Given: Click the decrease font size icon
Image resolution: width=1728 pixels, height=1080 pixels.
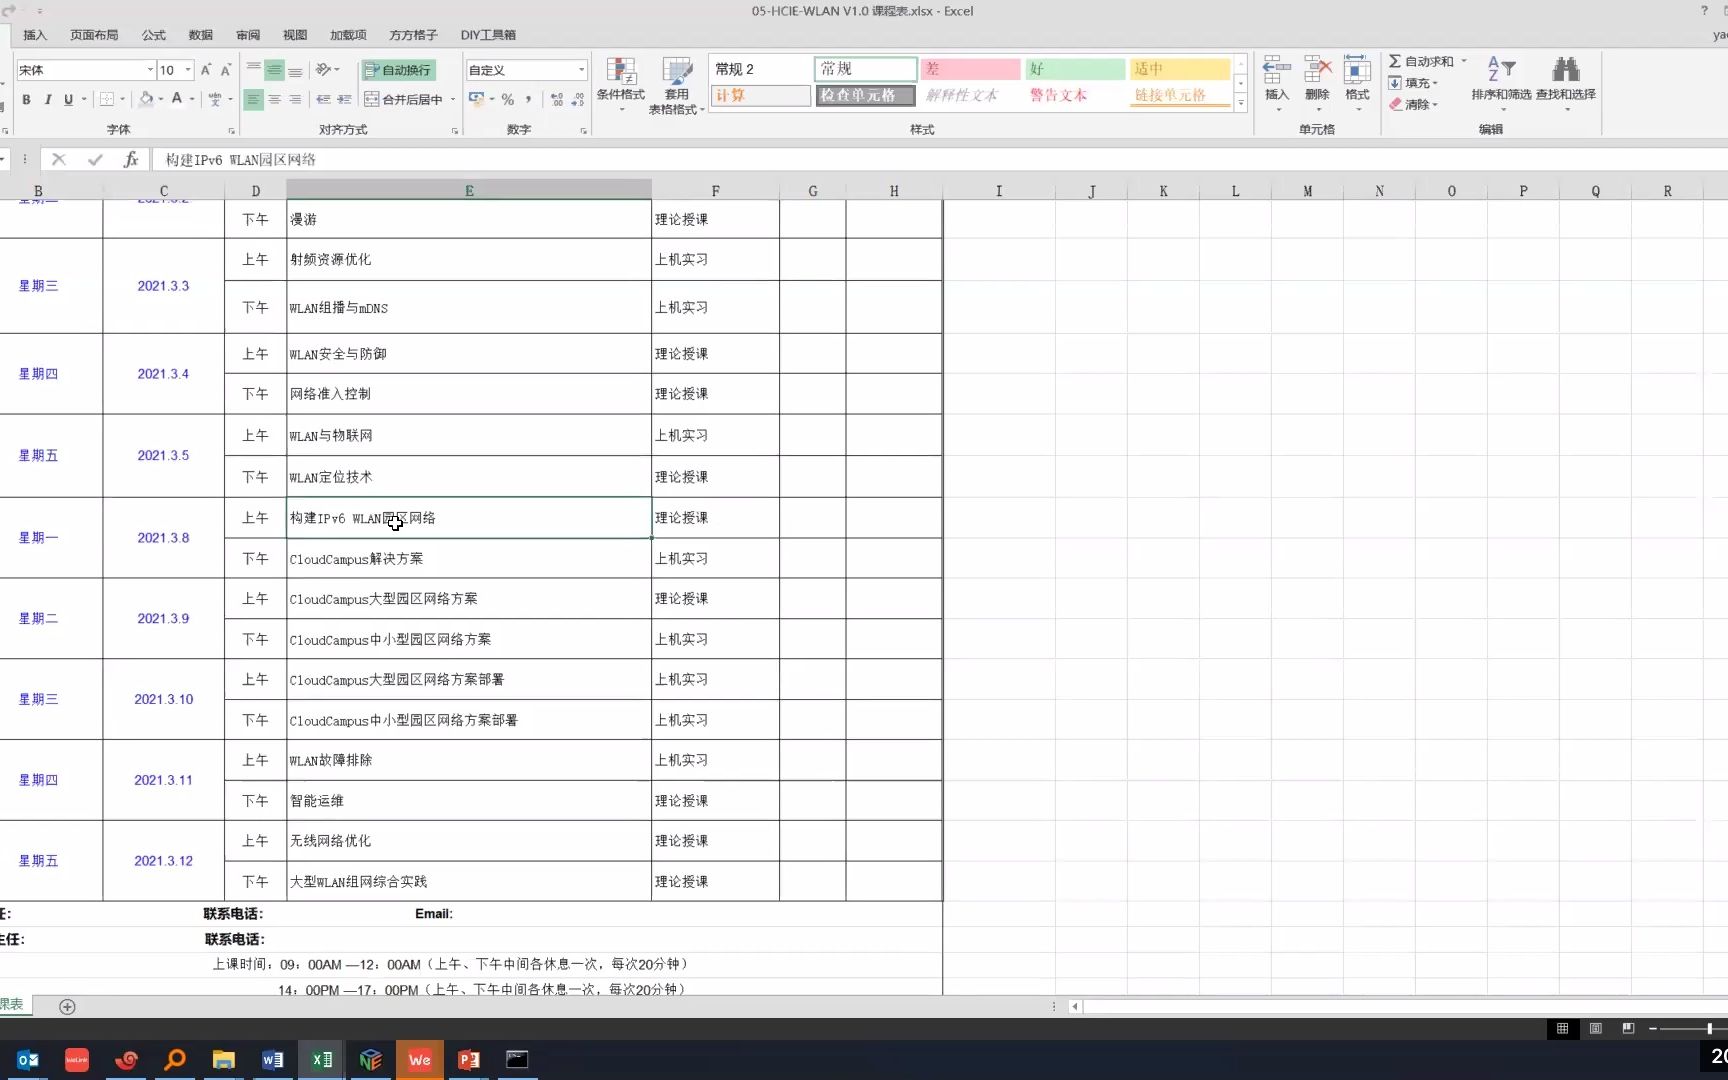Looking at the screenshot, I should [x=226, y=70].
